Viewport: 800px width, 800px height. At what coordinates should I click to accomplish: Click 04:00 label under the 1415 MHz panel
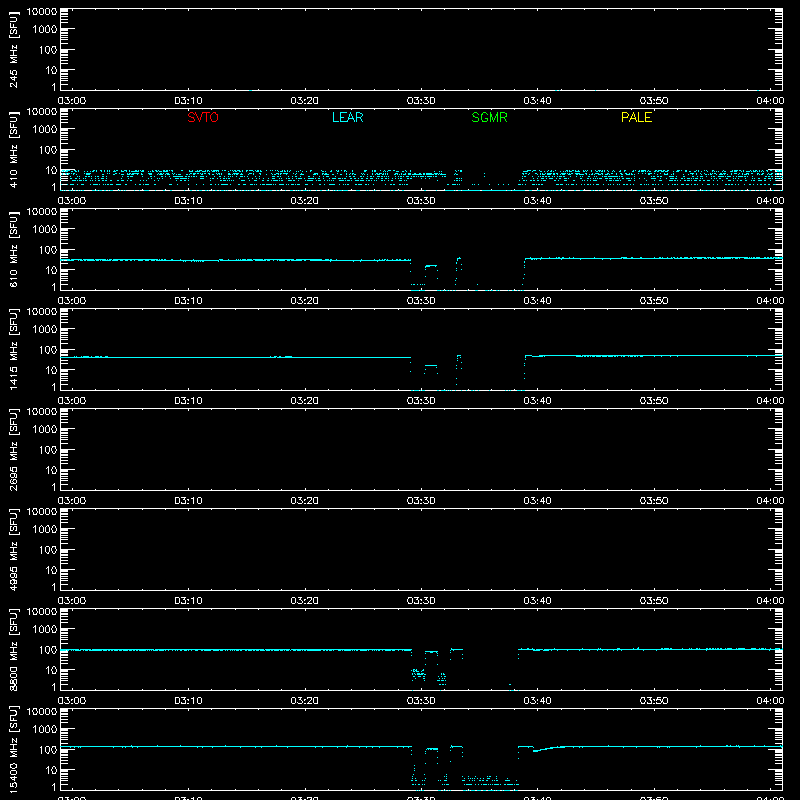[770, 401]
